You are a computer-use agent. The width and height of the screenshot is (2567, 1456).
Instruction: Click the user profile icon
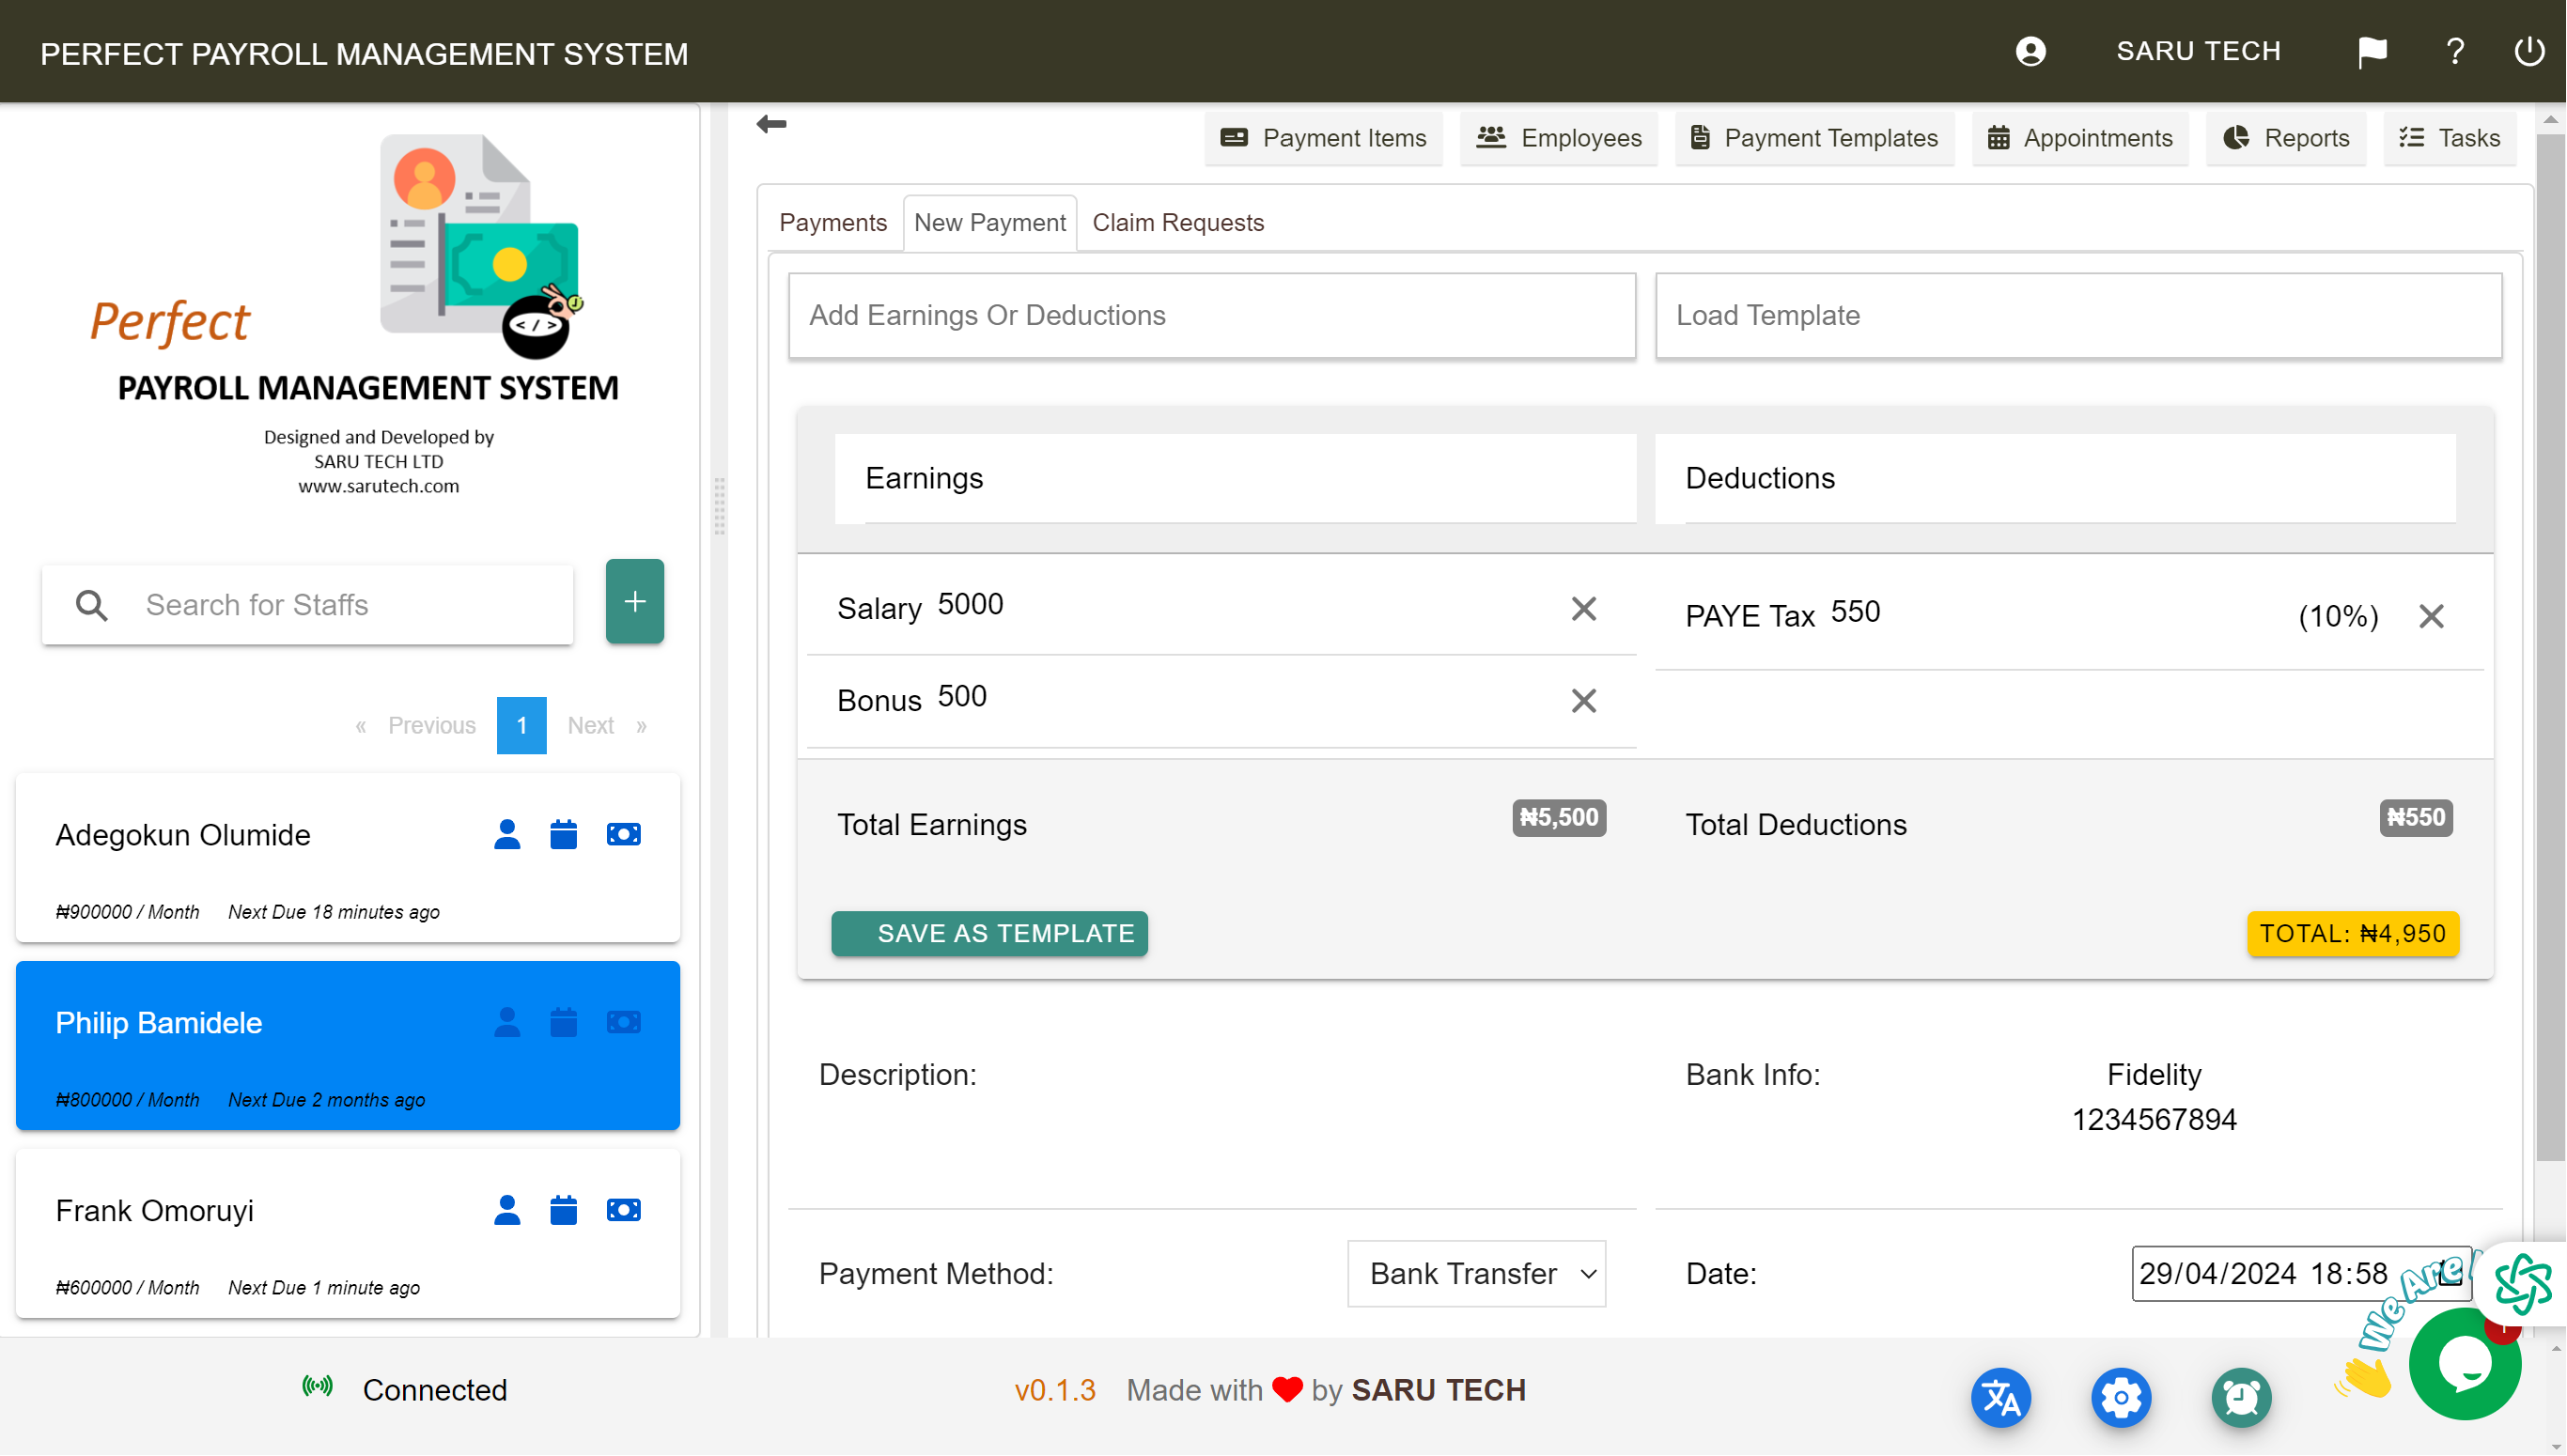pos(2031,51)
